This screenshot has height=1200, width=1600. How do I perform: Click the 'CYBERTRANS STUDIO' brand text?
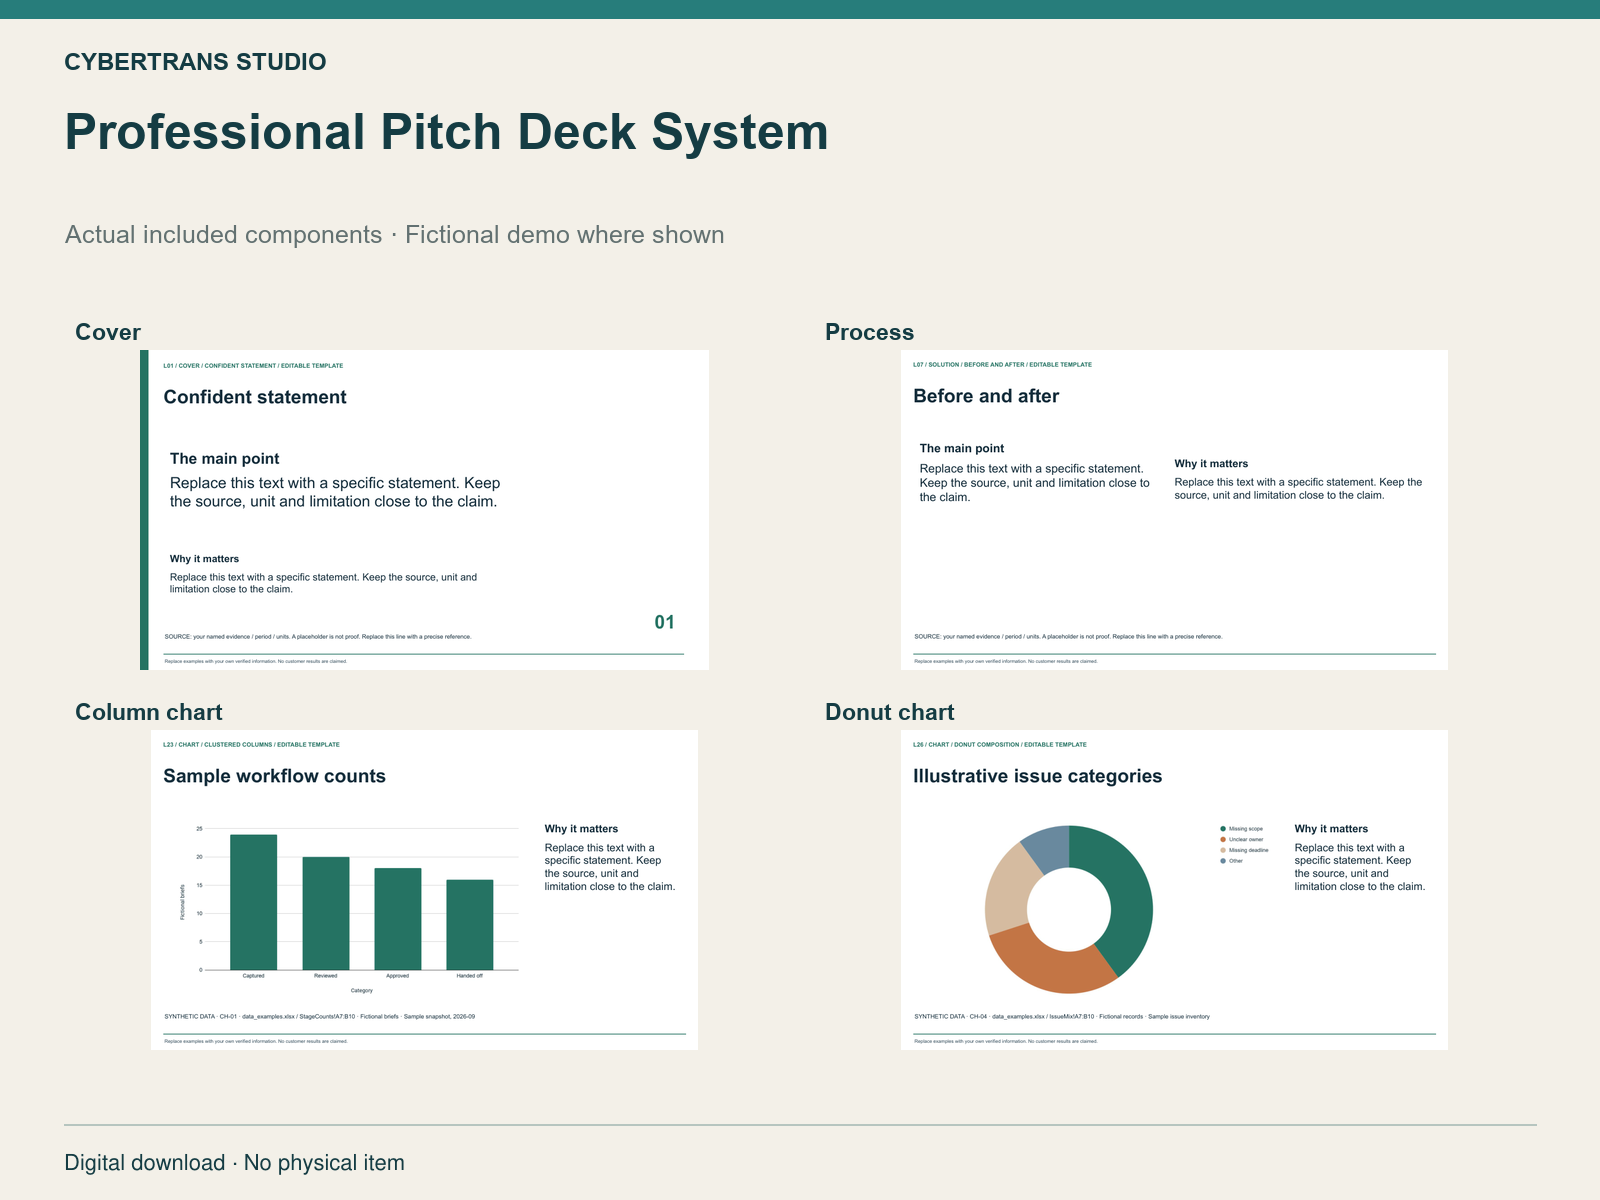click(195, 62)
